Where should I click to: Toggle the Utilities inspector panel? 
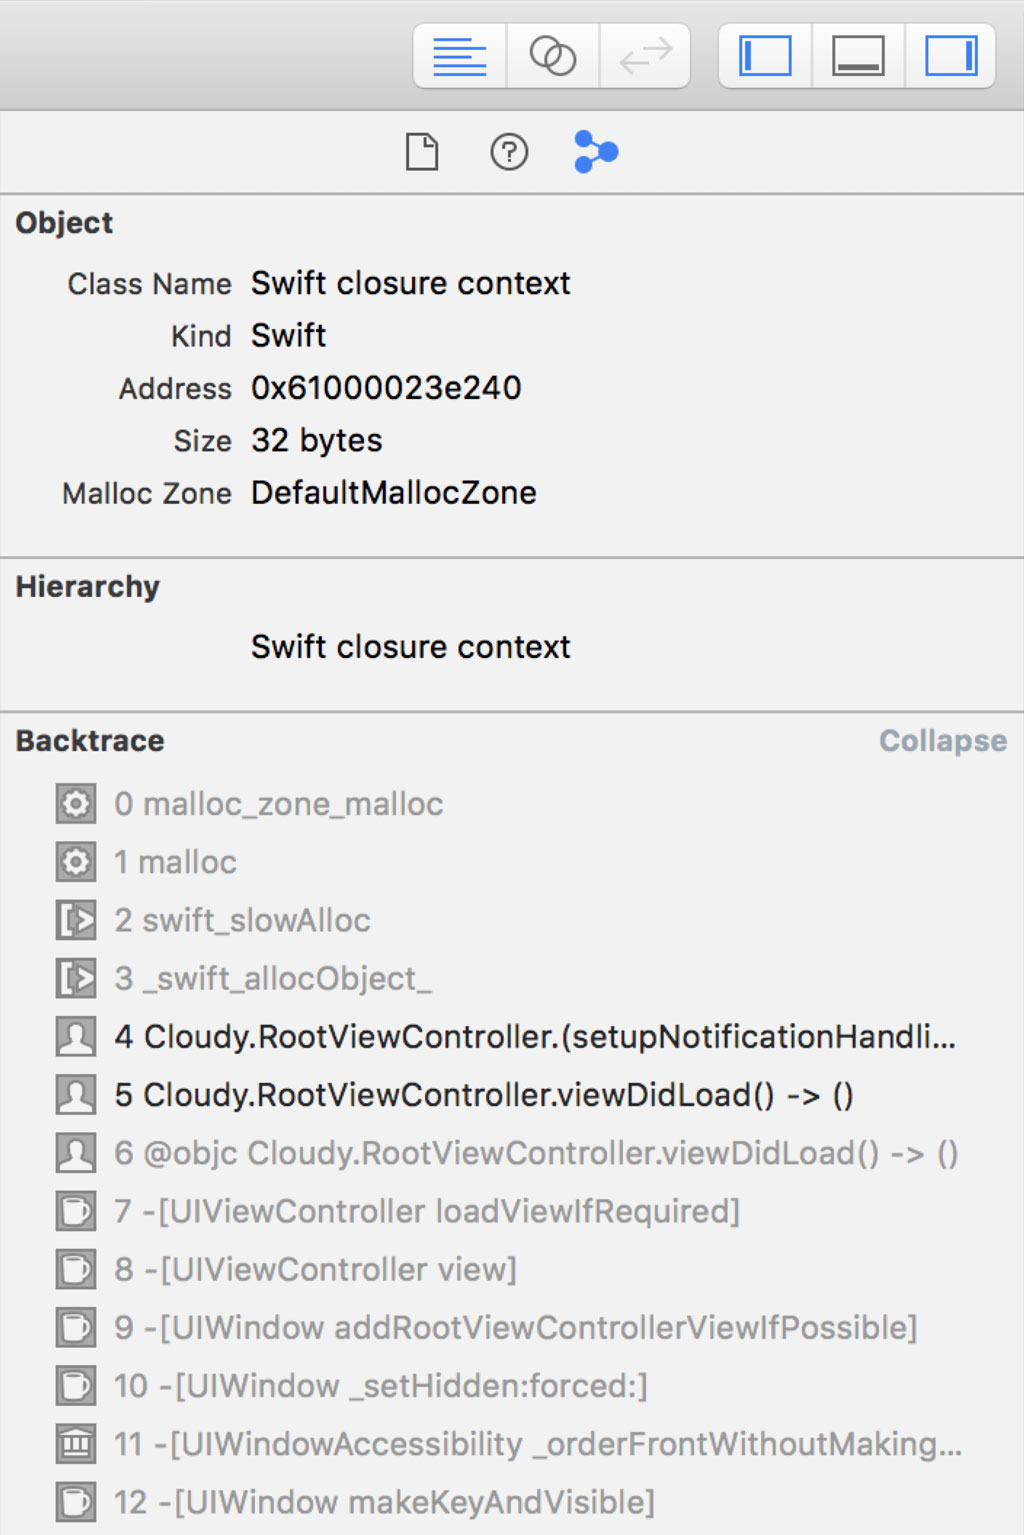[x=950, y=56]
